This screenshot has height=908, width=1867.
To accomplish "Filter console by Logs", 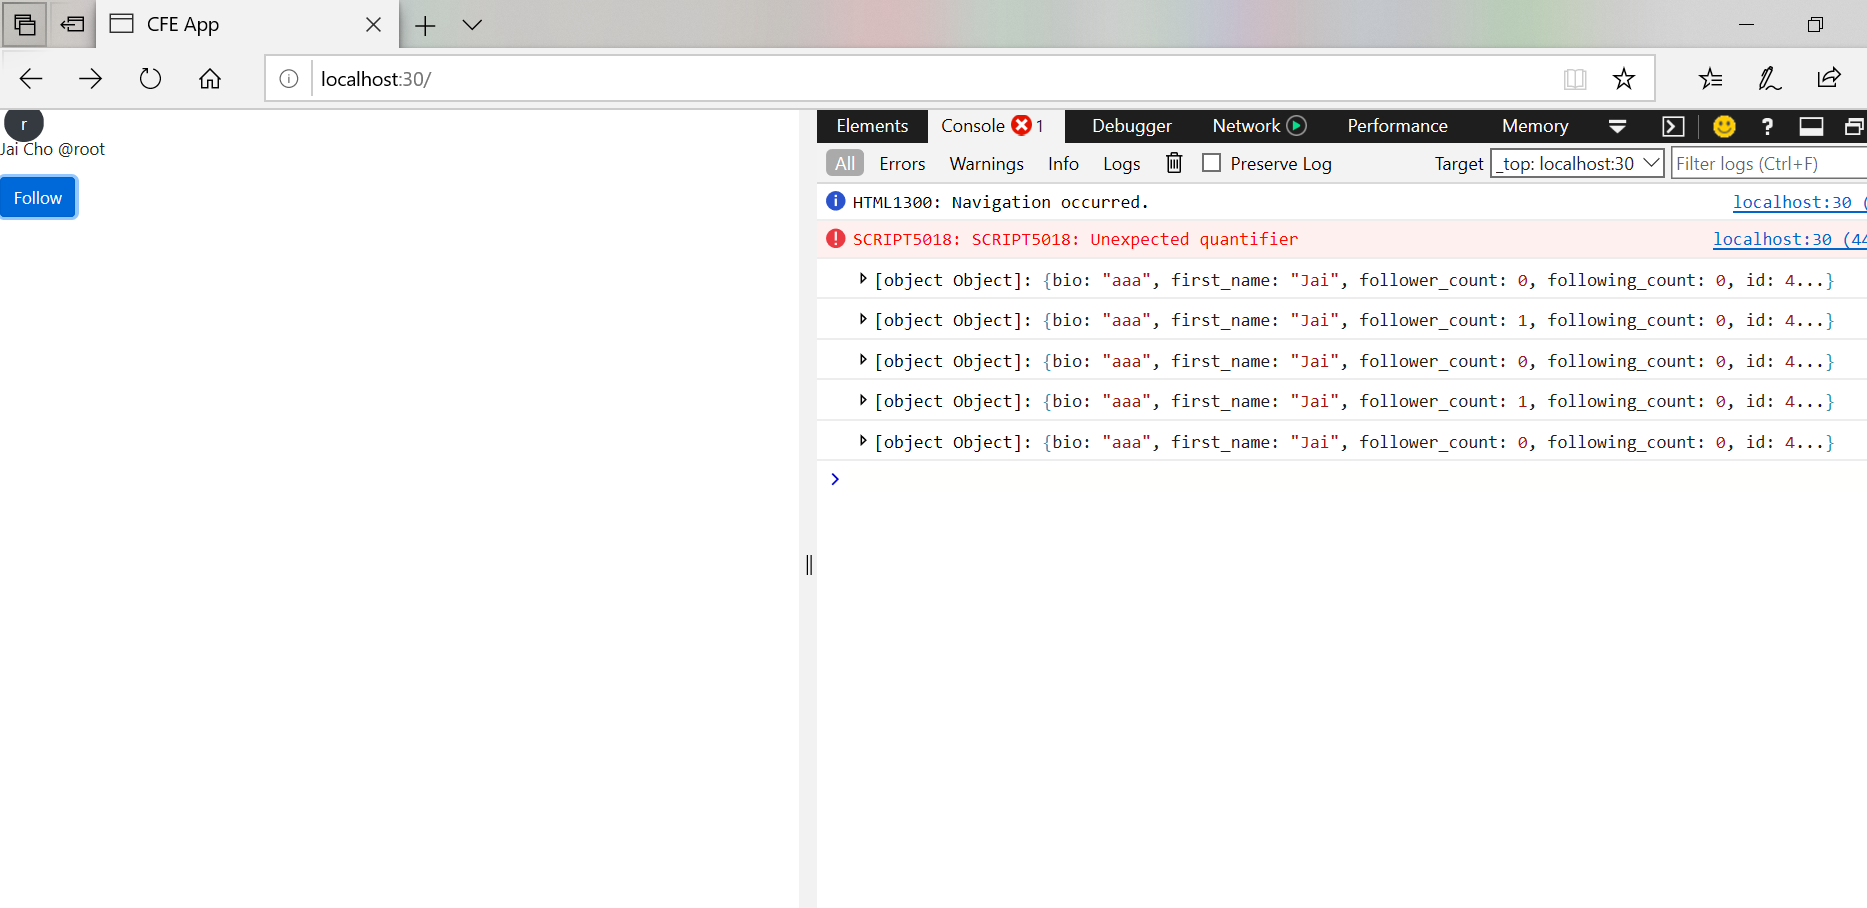I will [1121, 164].
